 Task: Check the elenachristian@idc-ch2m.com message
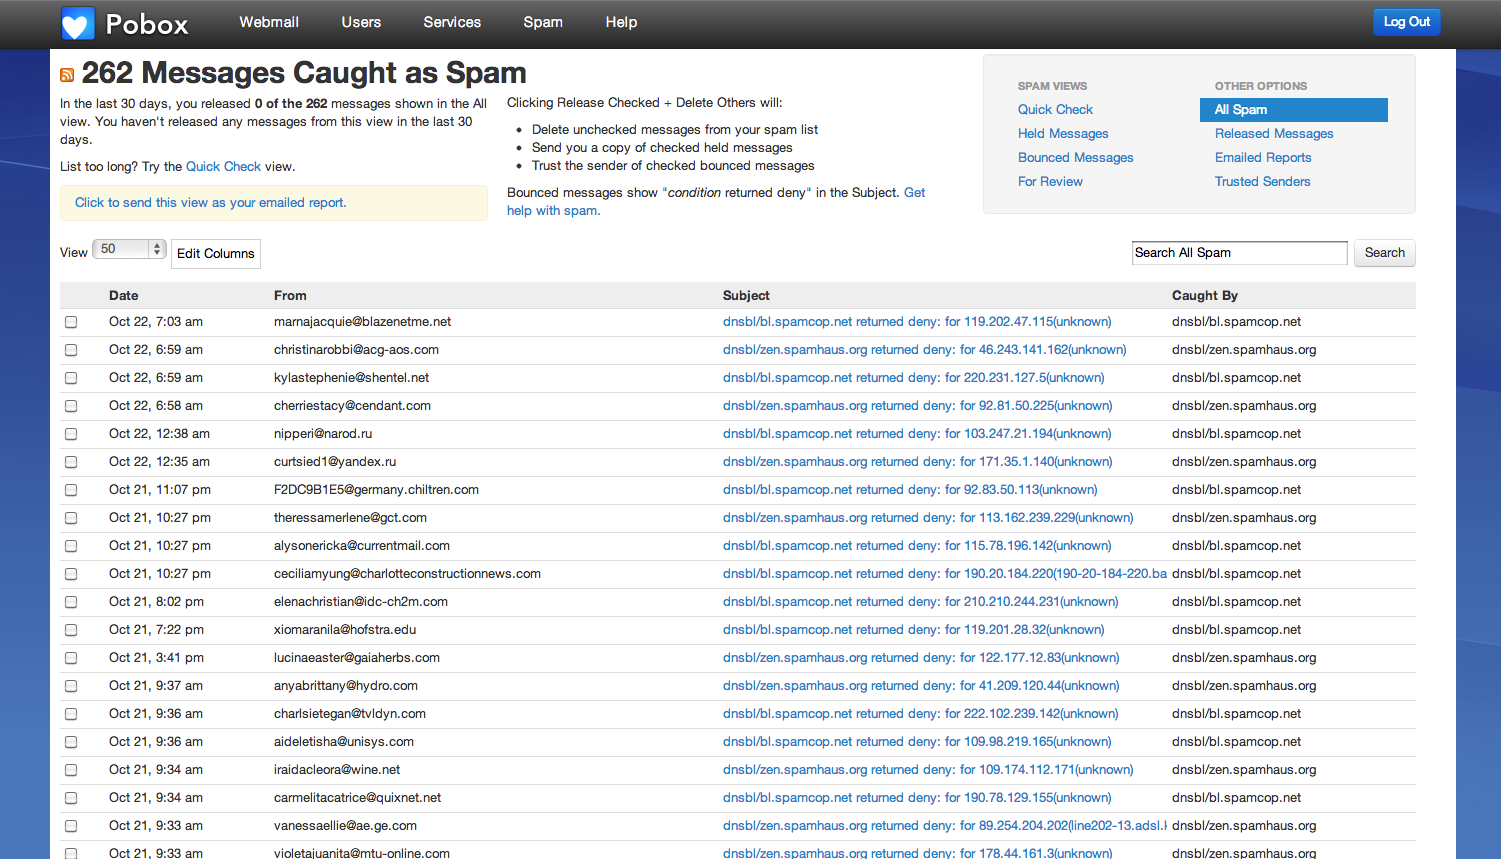tap(71, 602)
